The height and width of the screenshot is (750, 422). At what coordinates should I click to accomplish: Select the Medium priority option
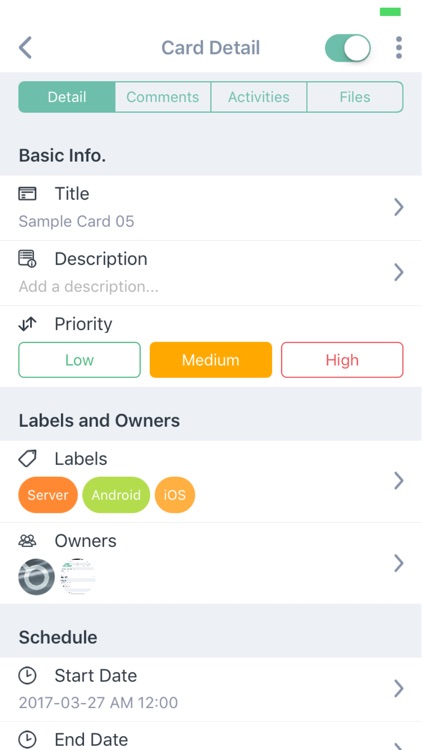click(x=211, y=360)
